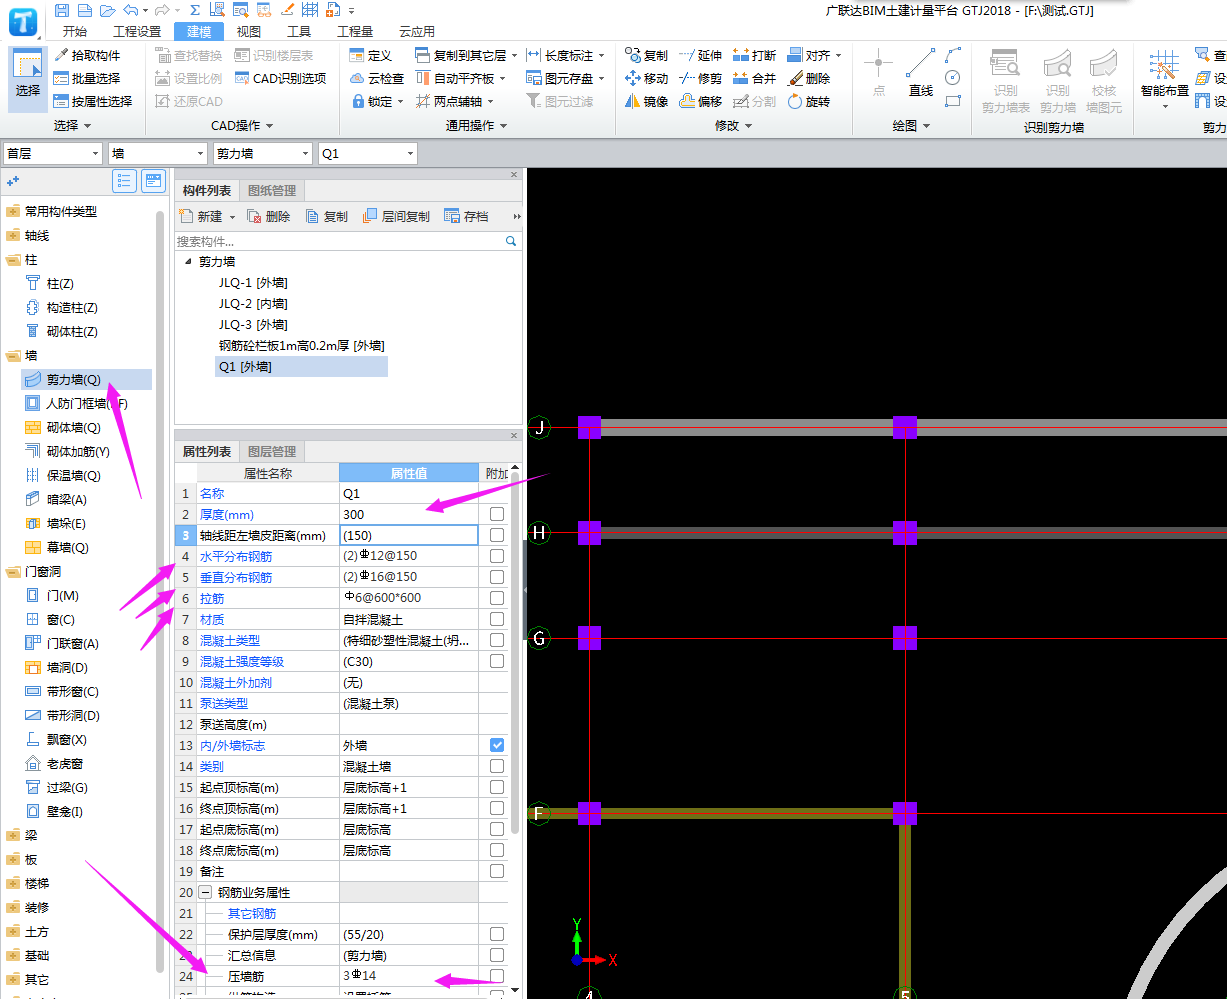
Task: Select JLQ-2 [内墙] in component list
Action: [253, 304]
